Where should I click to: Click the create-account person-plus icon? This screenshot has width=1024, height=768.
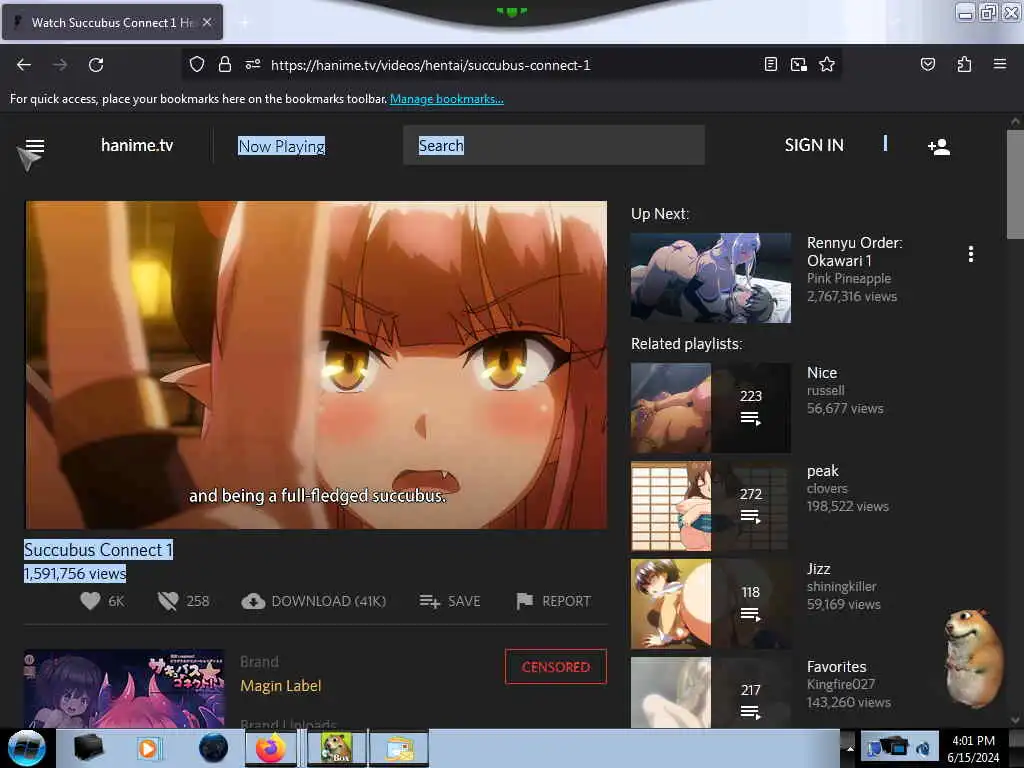pos(939,146)
